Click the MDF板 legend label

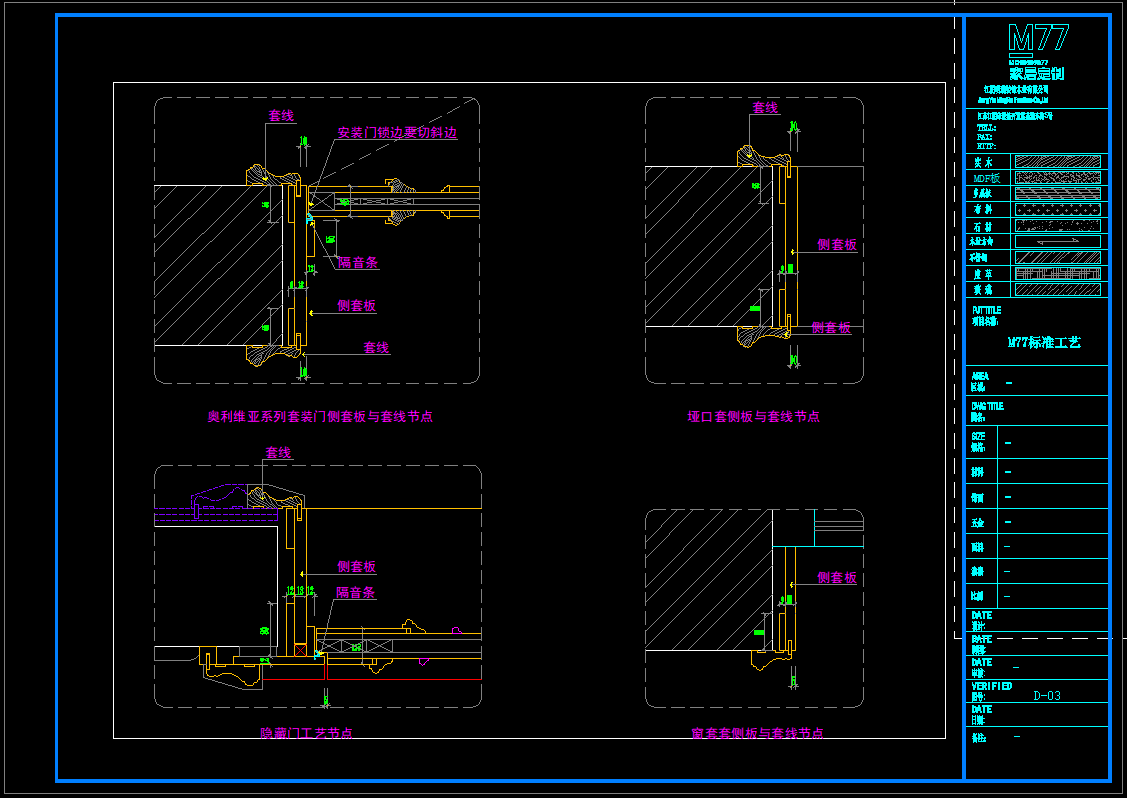pos(986,178)
